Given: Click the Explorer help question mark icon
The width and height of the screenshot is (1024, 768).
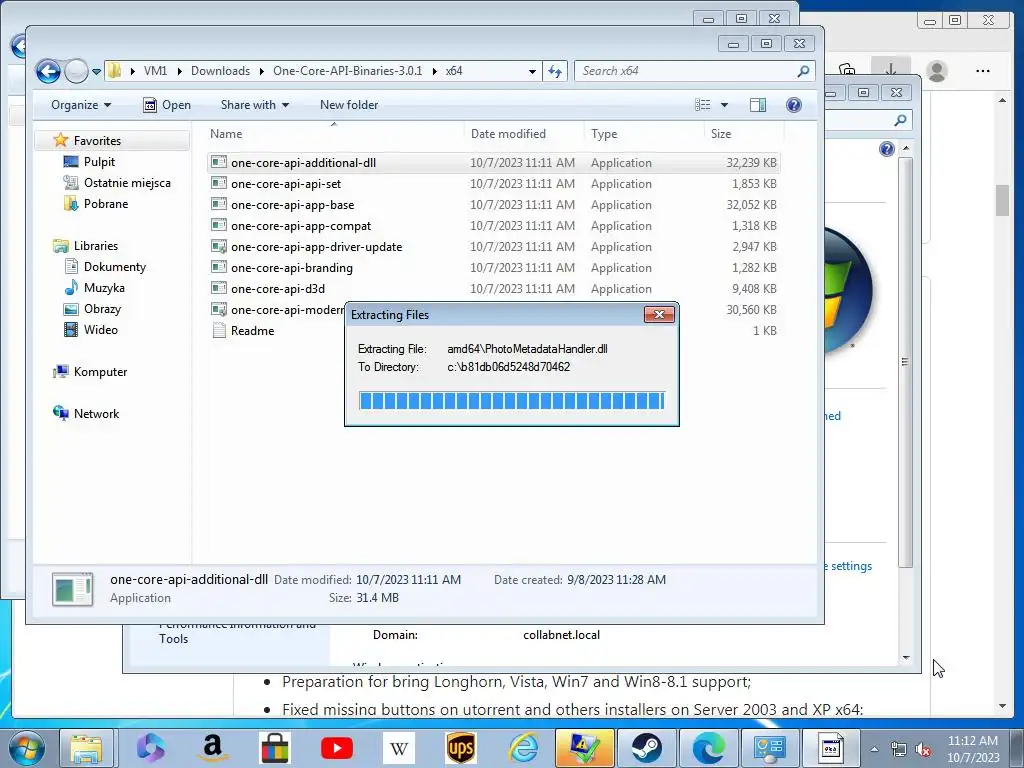Looking at the screenshot, I should 793,105.
